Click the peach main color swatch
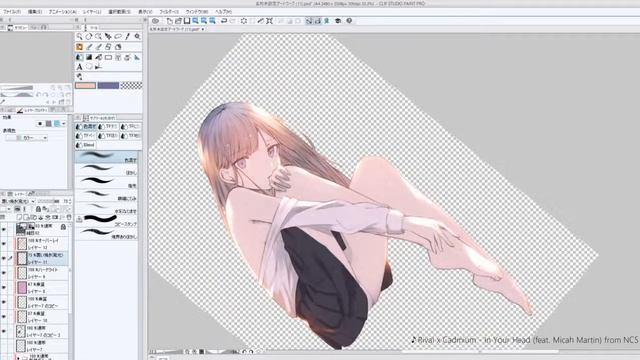Viewport: 640px width, 360px height. (85, 85)
